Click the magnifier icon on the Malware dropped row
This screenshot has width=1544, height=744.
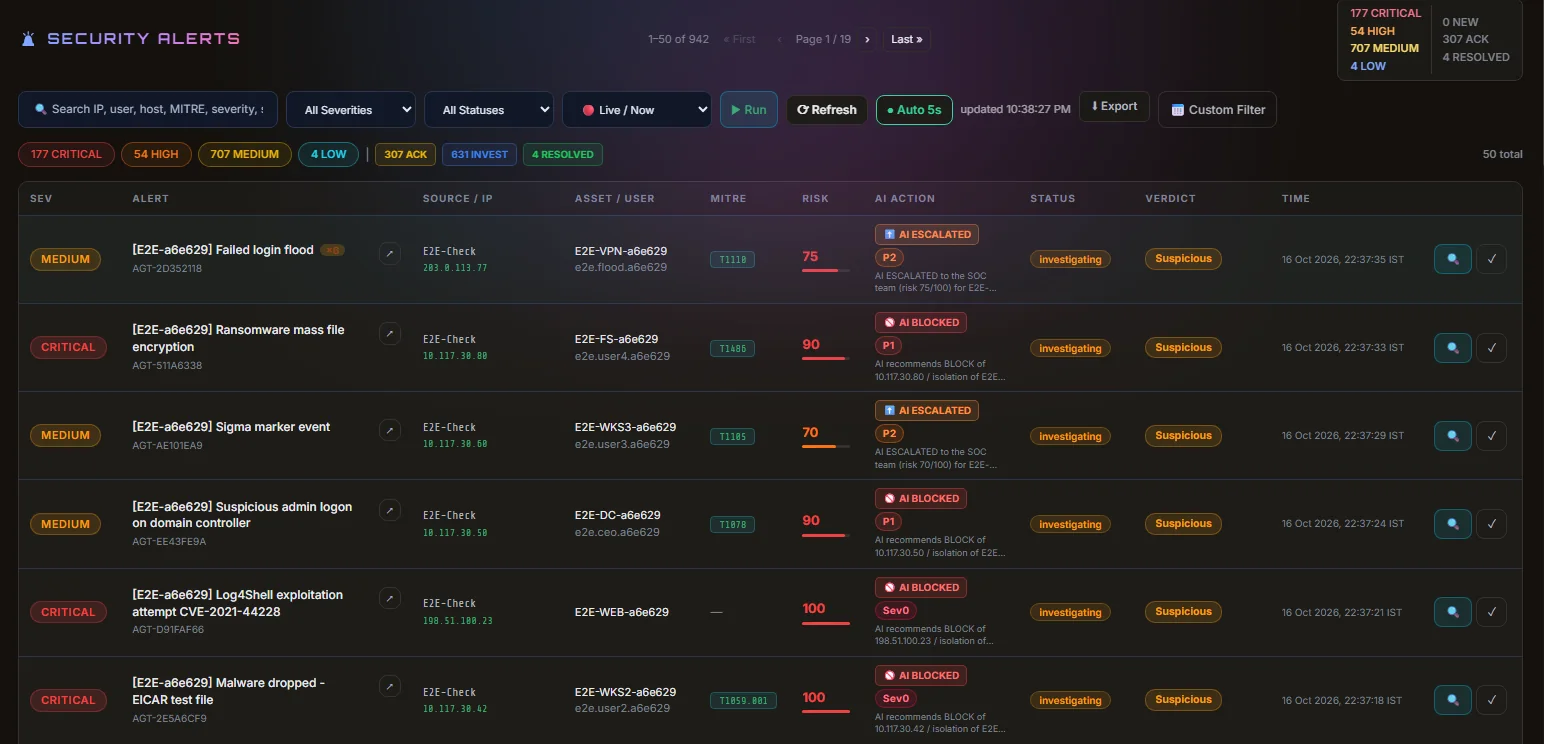[x=1452, y=699]
